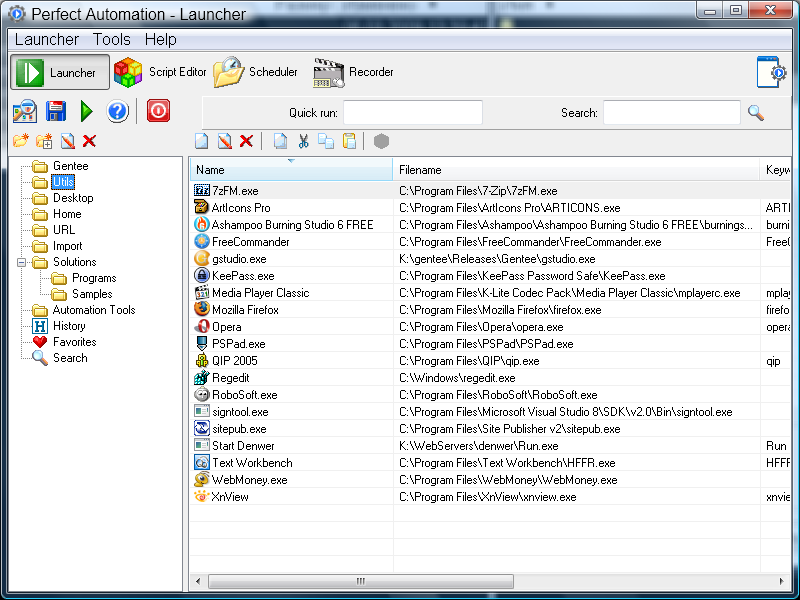Click the add subfolder icon with plus
Viewport: 800px width, 600px height.
tap(44, 141)
